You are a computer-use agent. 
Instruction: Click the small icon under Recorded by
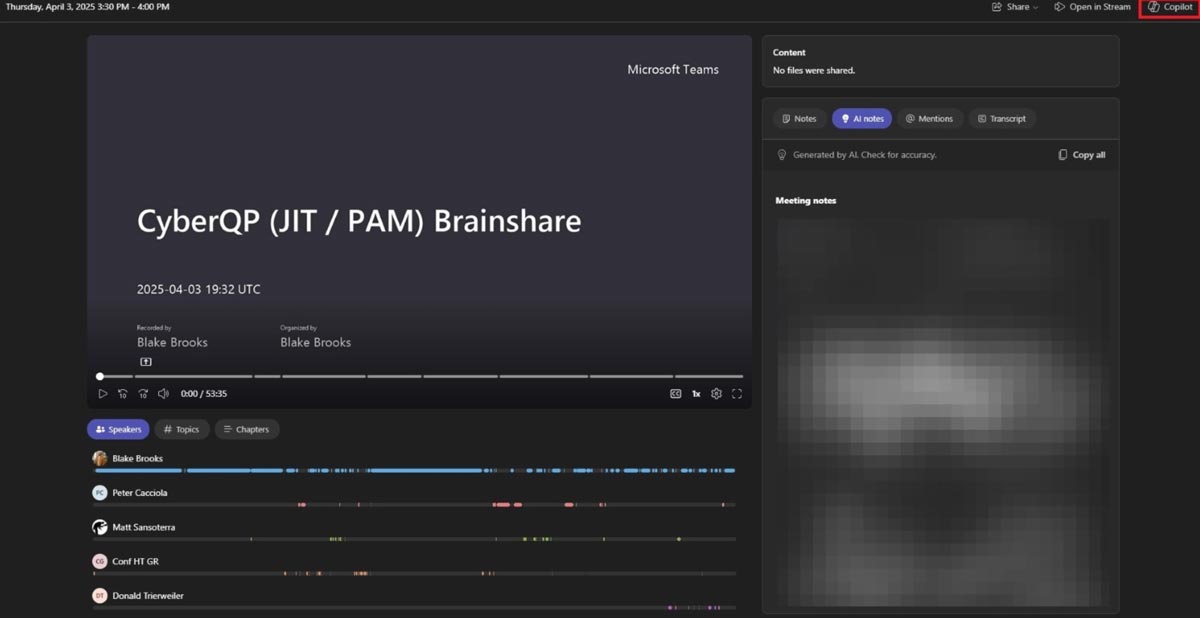click(x=145, y=362)
